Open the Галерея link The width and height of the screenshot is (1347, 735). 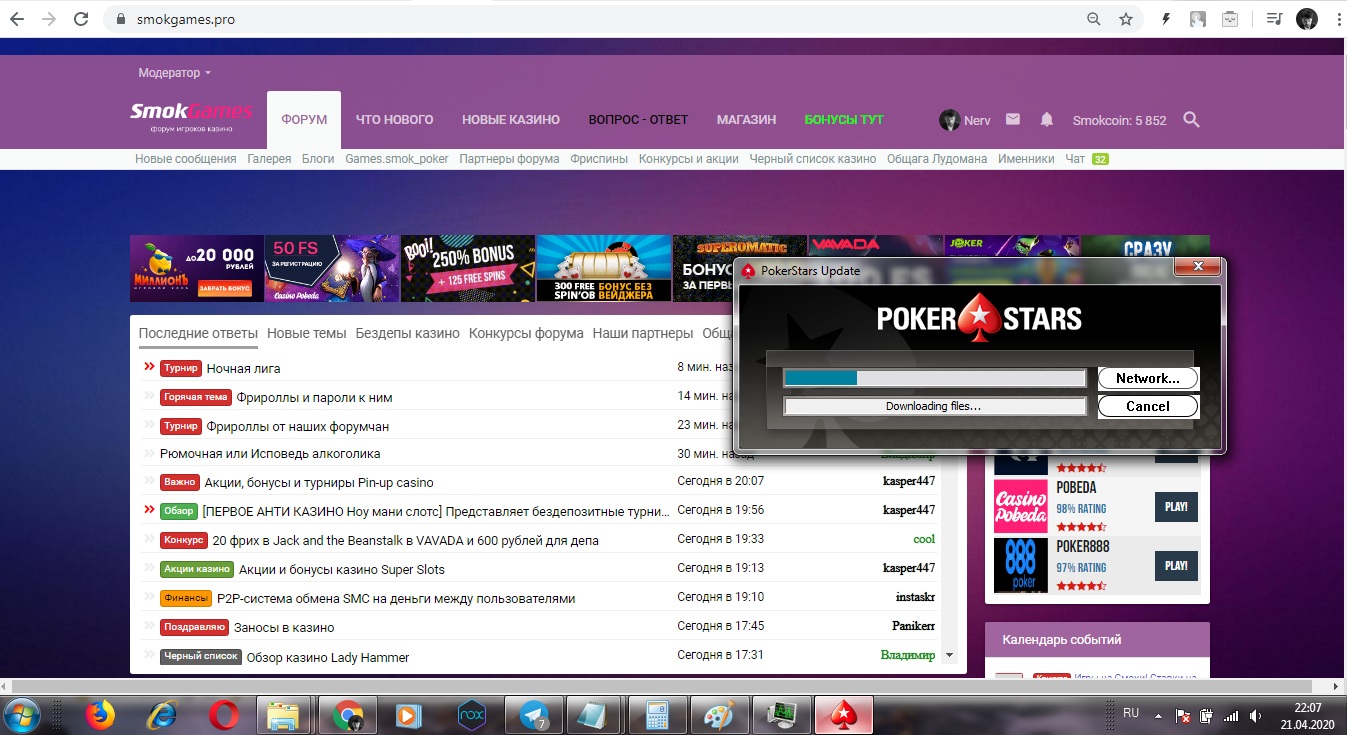point(269,159)
